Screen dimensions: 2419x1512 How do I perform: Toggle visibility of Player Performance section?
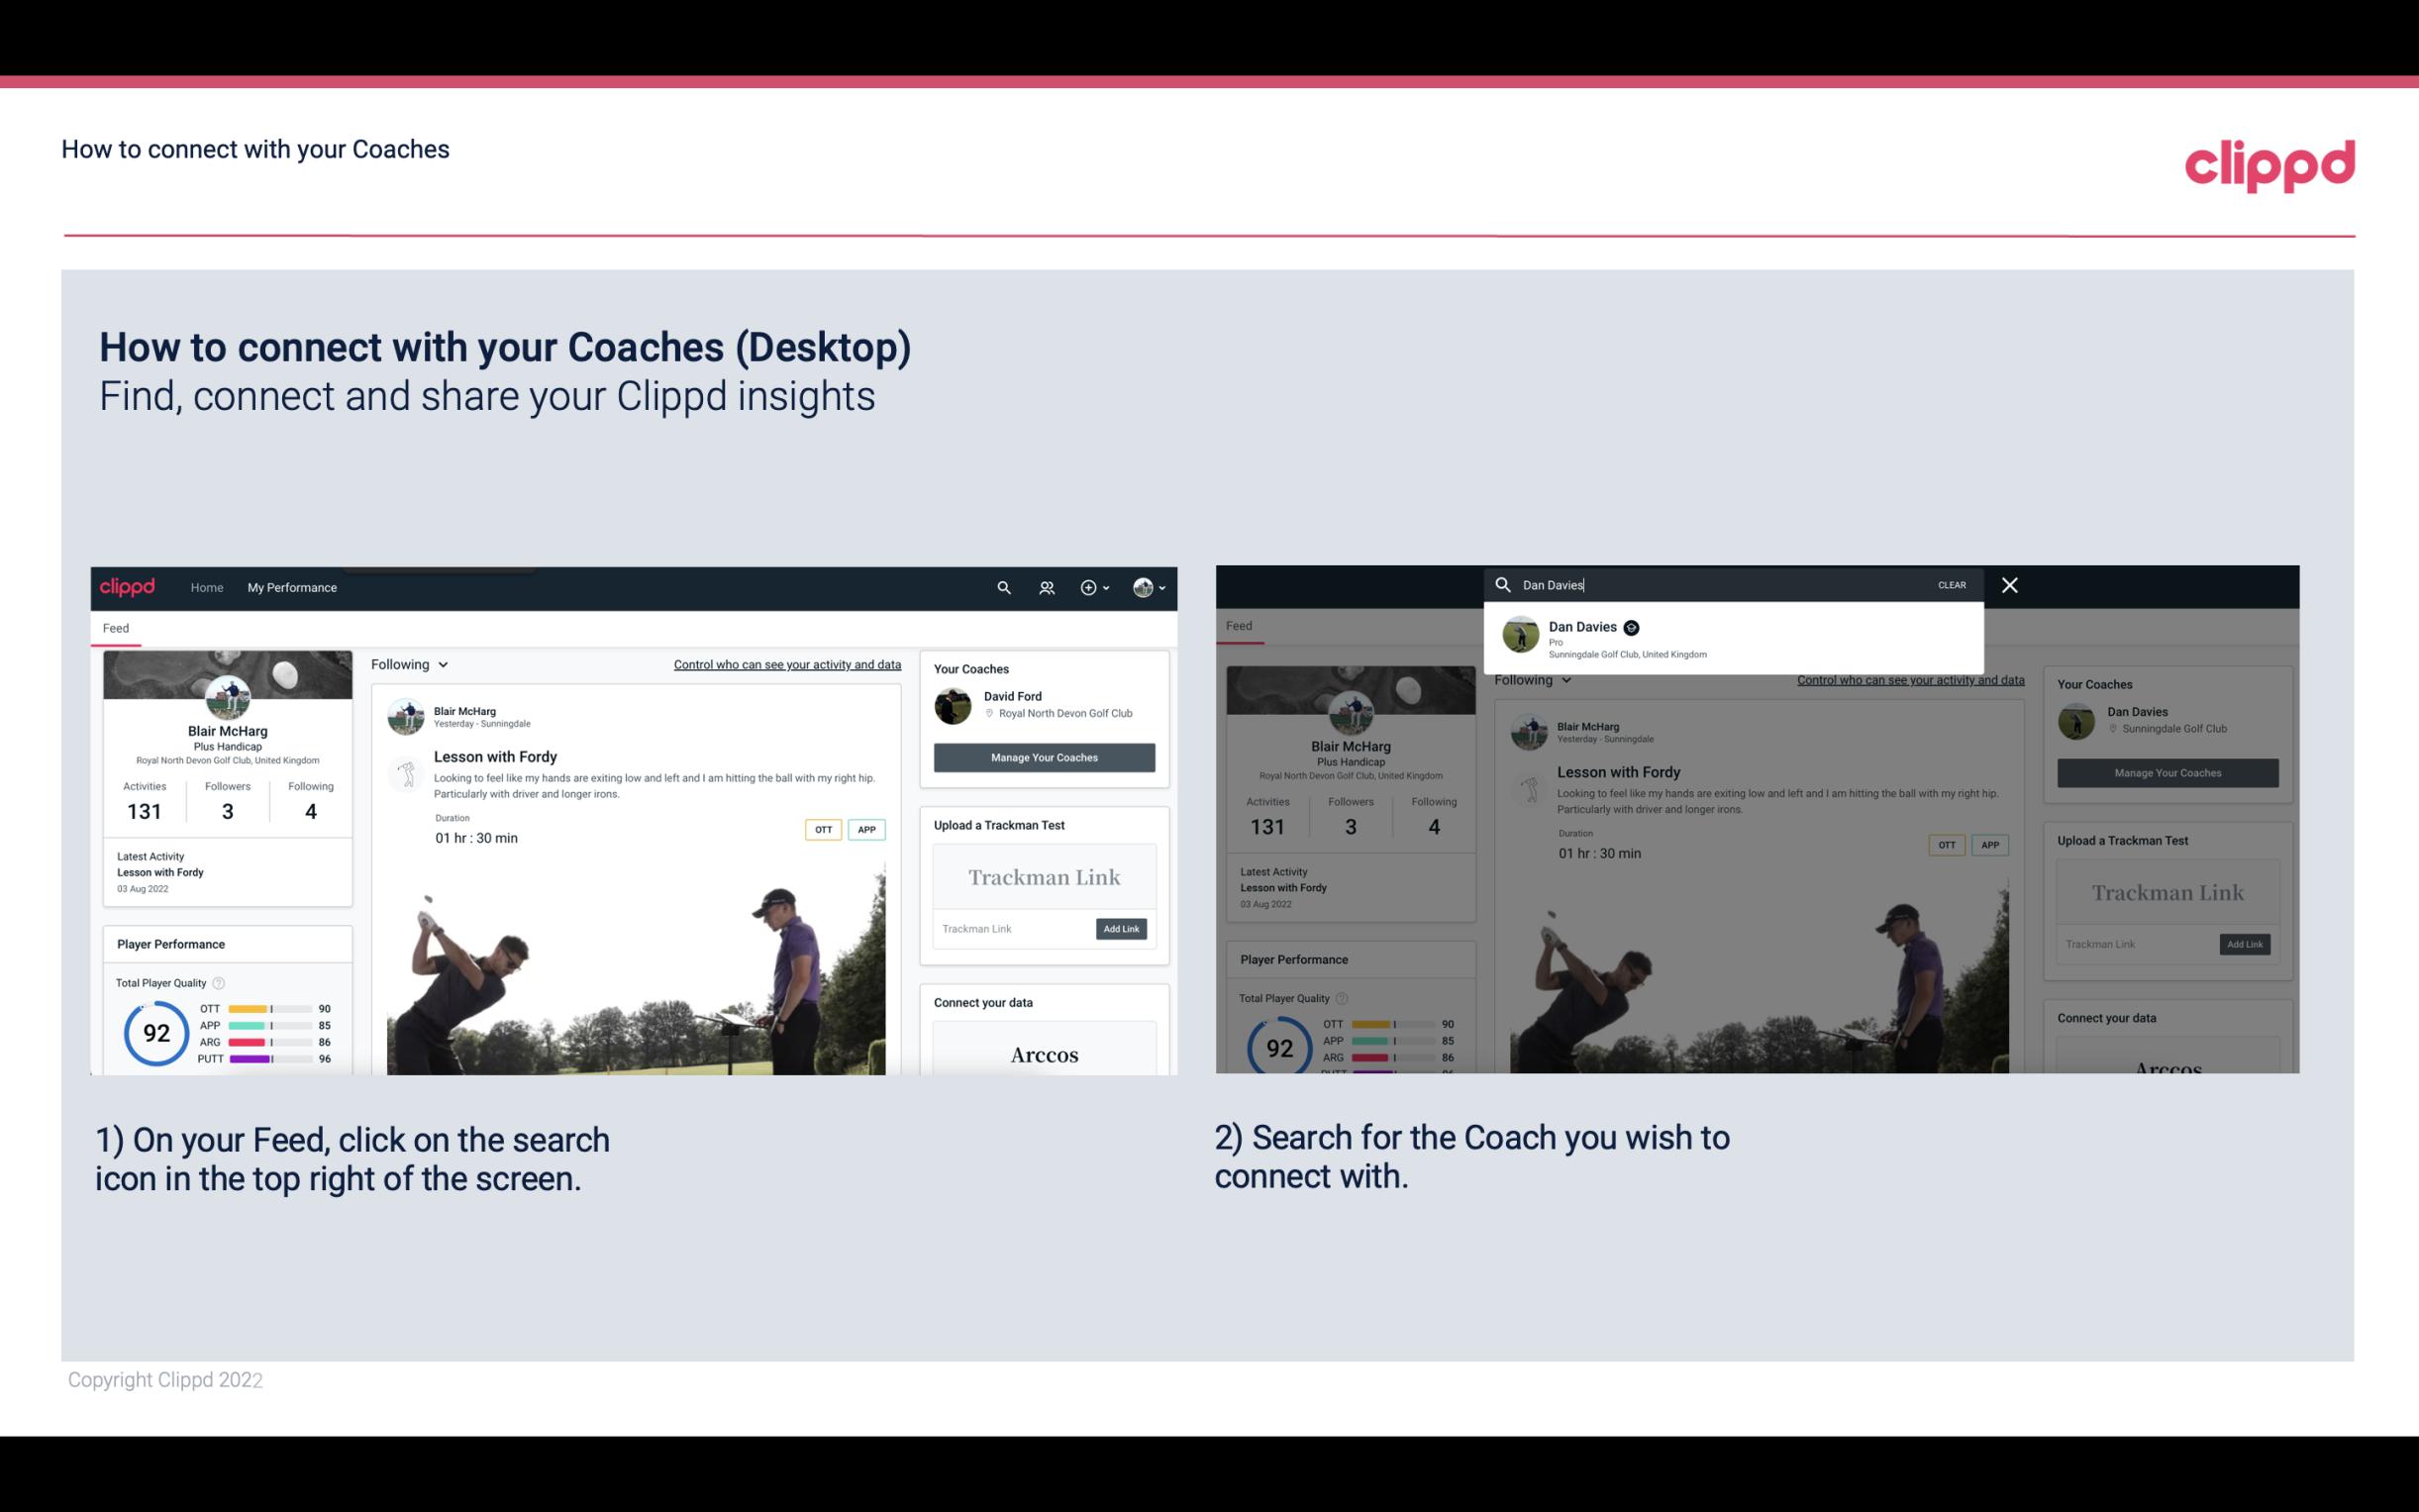click(170, 943)
